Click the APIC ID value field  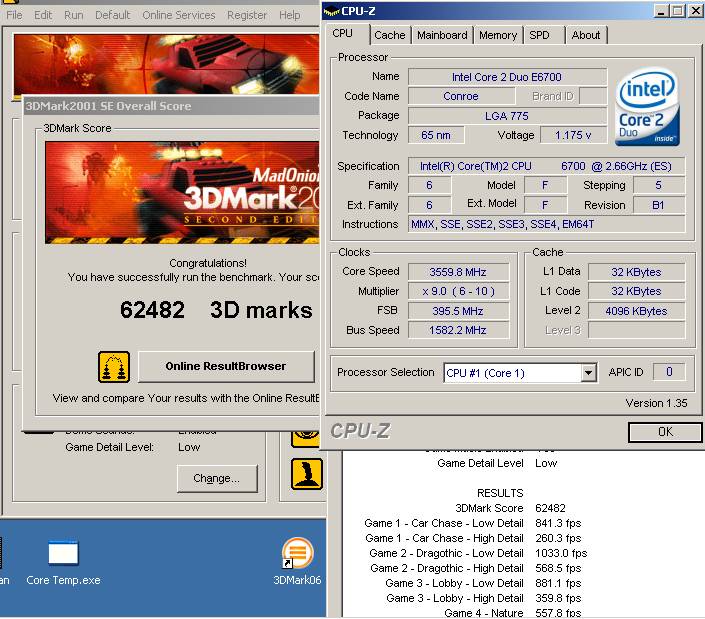[x=669, y=372]
